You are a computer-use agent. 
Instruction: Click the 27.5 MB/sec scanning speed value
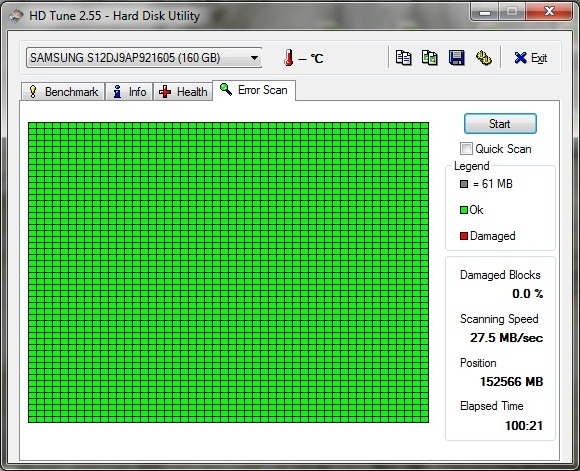tap(506, 338)
